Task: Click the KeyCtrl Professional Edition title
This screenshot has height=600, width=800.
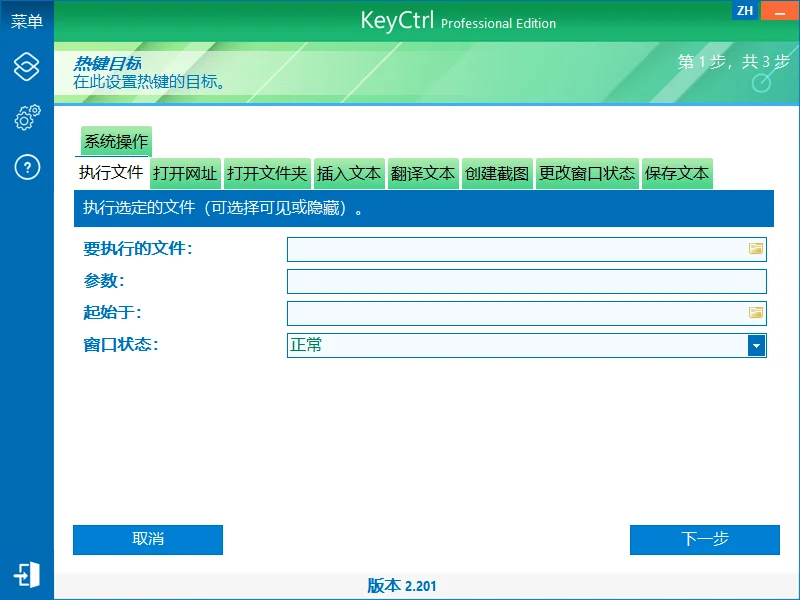Action: pyautogui.click(x=458, y=21)
